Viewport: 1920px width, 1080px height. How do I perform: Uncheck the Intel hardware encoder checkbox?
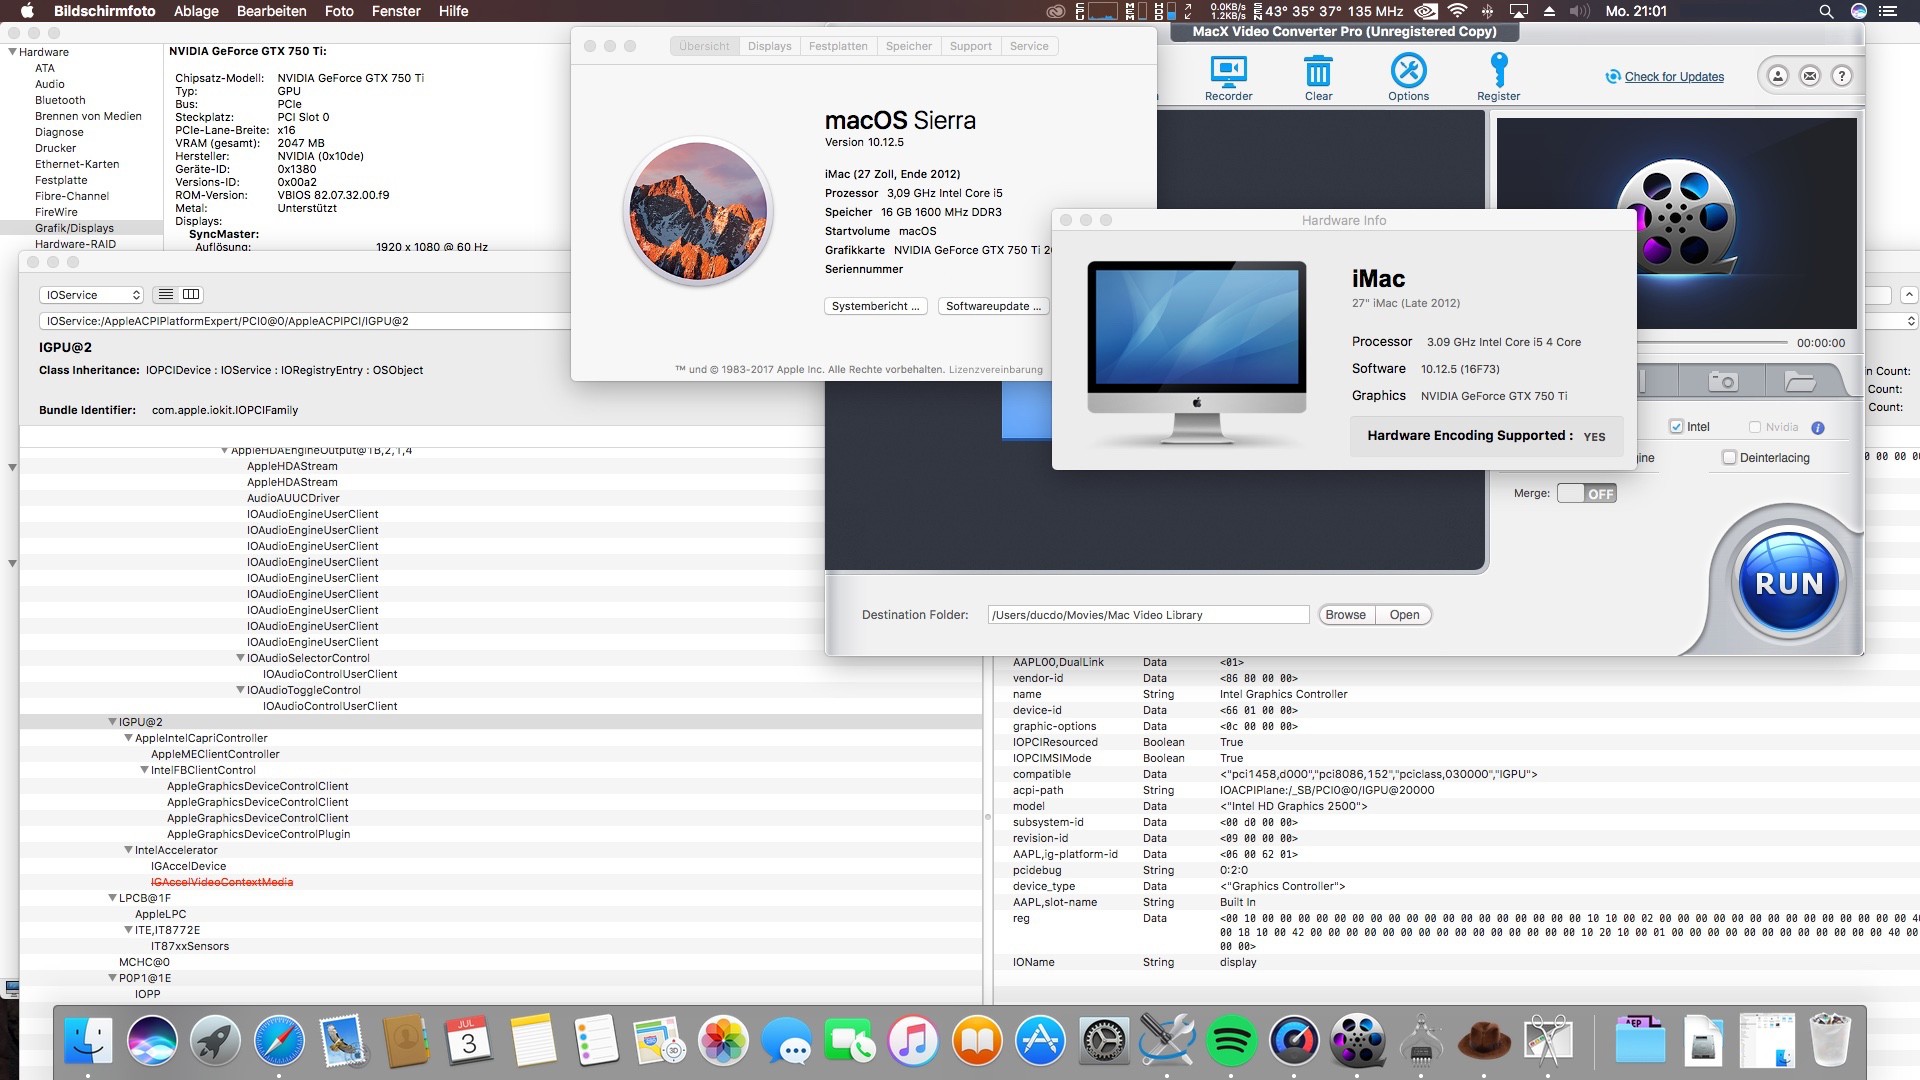pos(1676,427)
